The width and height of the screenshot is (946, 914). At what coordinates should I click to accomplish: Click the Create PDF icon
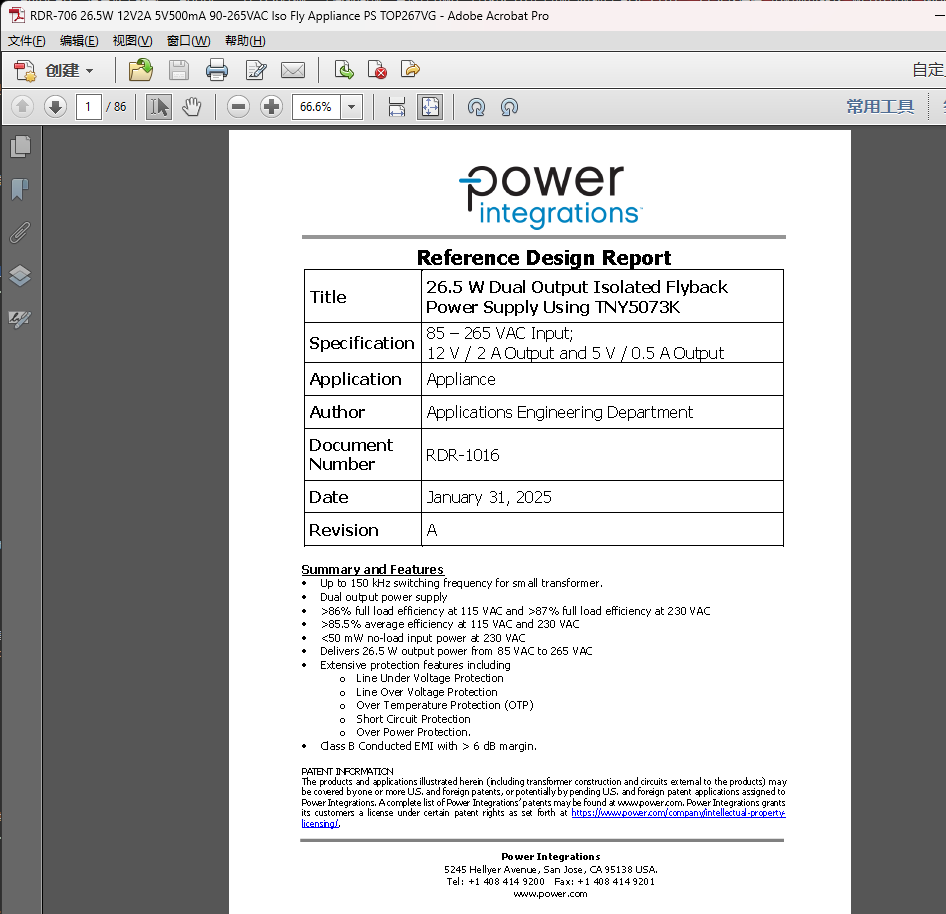point(25,71)
